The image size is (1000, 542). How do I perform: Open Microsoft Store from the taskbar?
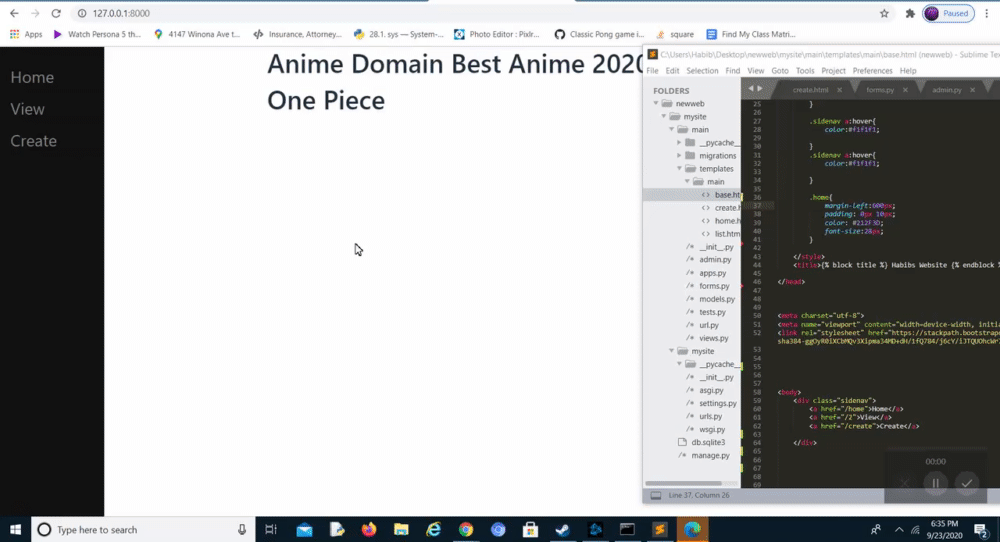tap(530, 529)
